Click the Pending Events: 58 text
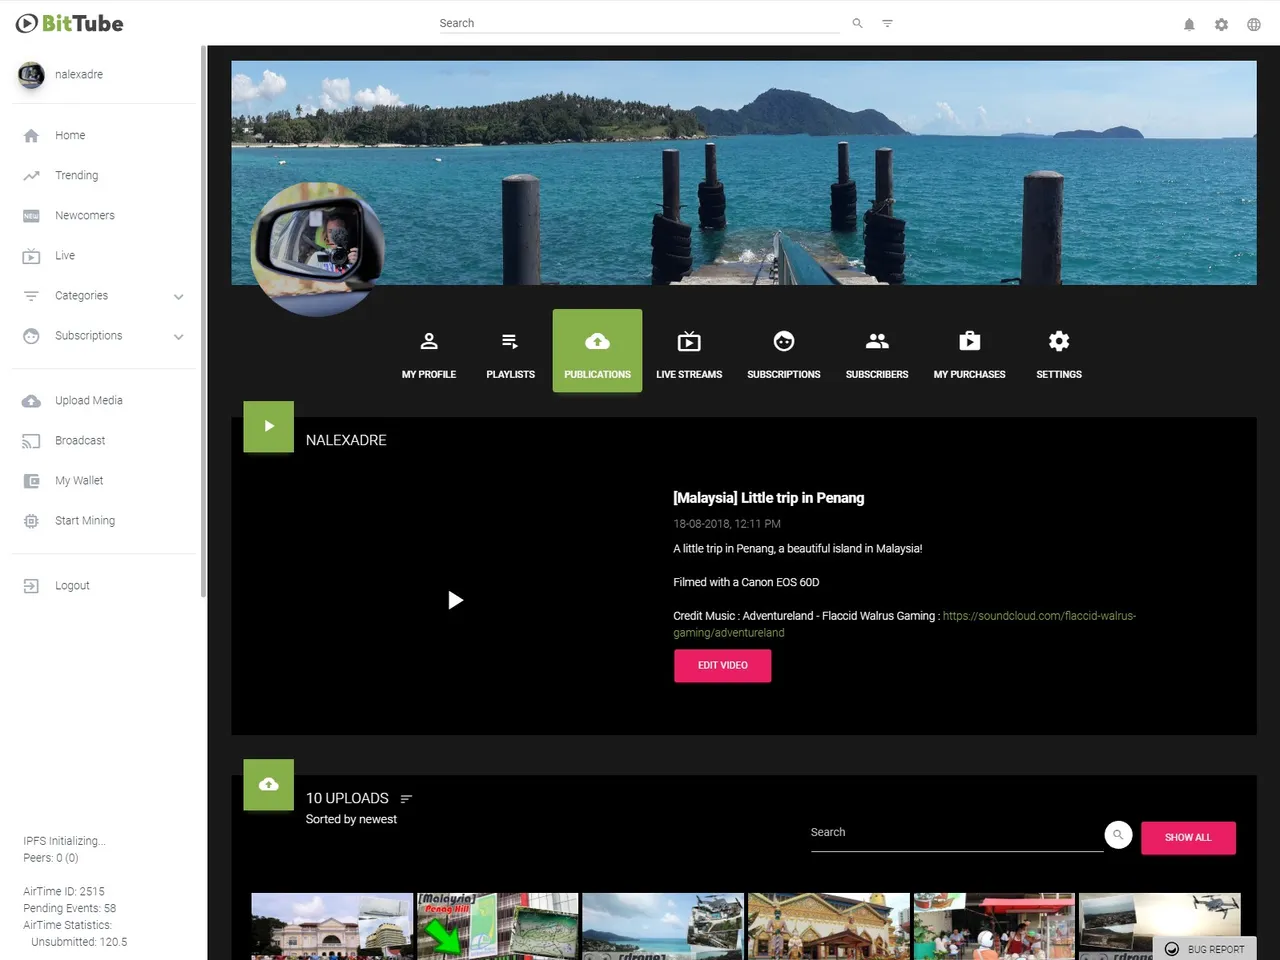The height and width of the screenshot is (960, 1280). pyautogui.click(x=70, y=908)
